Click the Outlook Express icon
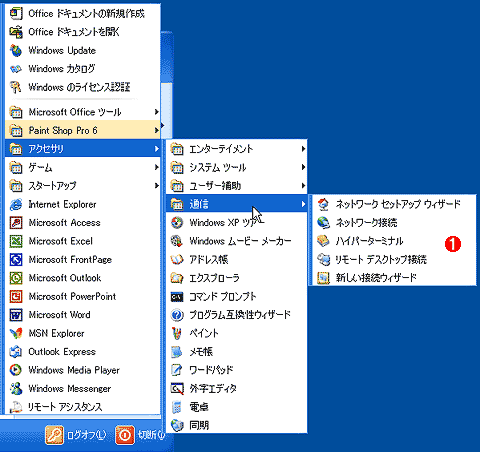 point(16,351)
